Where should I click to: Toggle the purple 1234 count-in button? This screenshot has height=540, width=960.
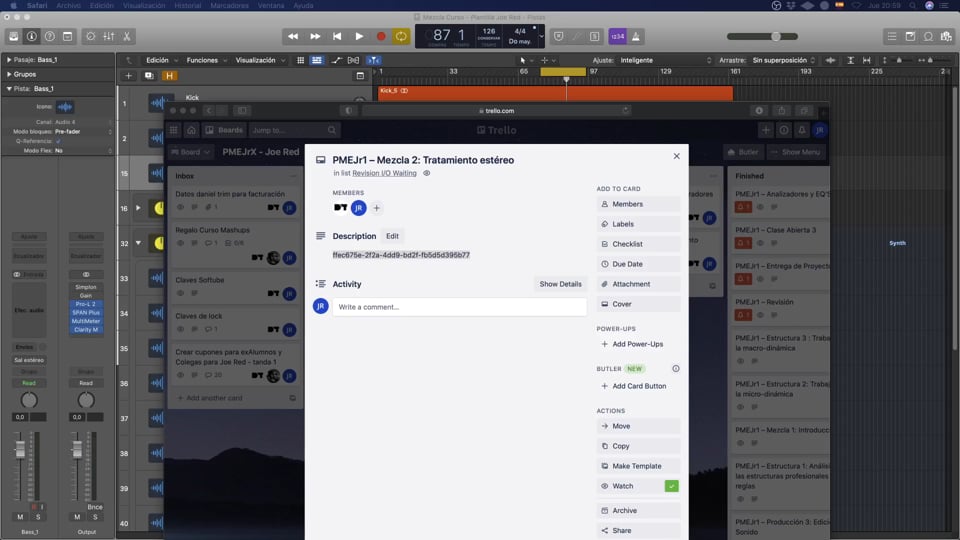(617, 36)
